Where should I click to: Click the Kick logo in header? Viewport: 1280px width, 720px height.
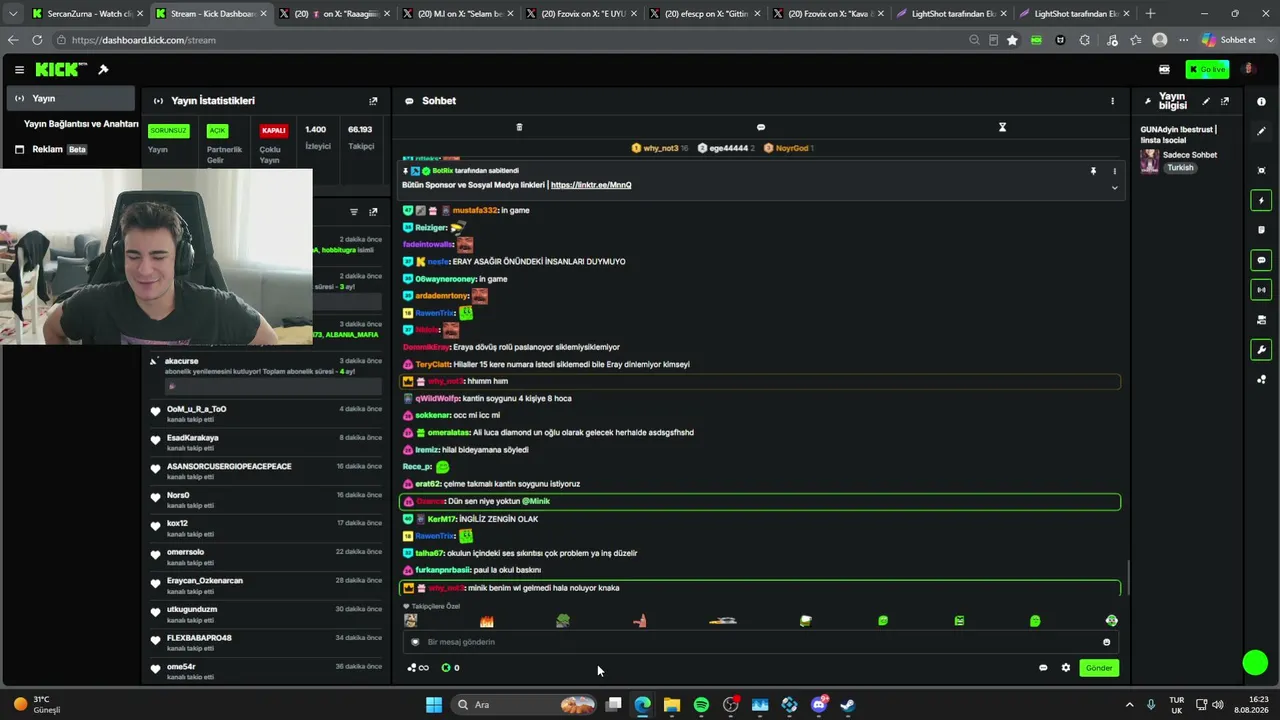[61, 70]
